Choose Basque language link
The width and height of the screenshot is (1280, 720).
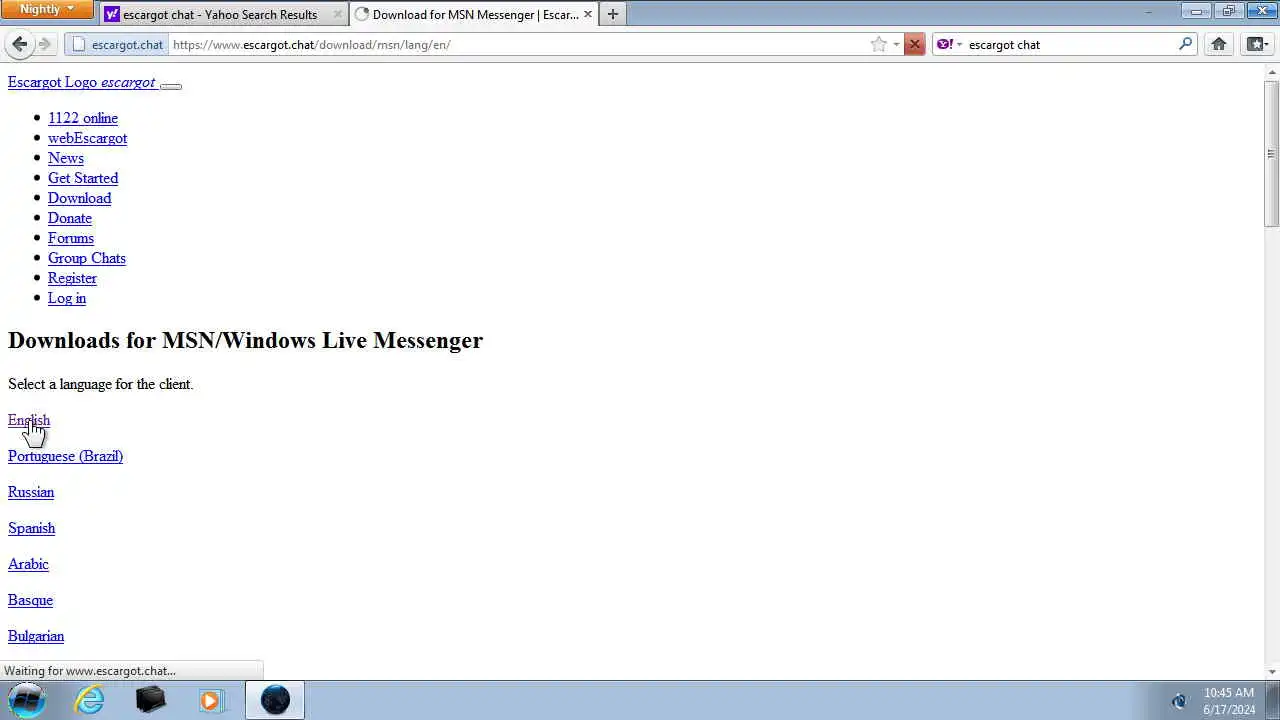point(30,600)
